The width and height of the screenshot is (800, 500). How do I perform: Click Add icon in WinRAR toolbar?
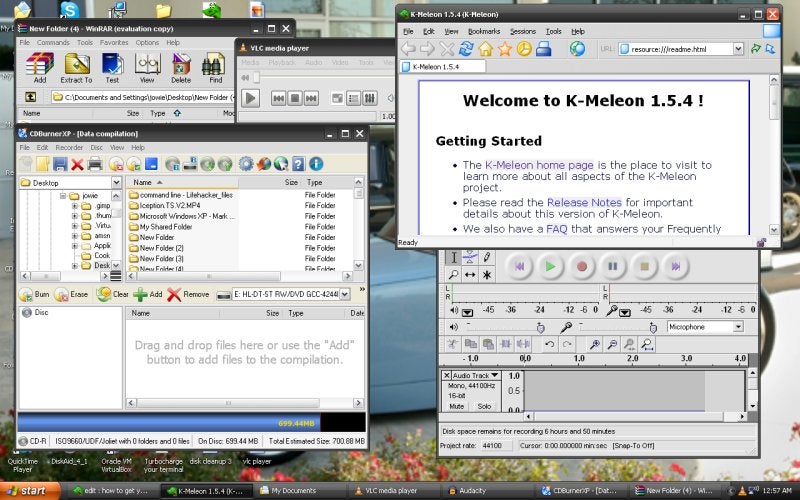(40, 67)
